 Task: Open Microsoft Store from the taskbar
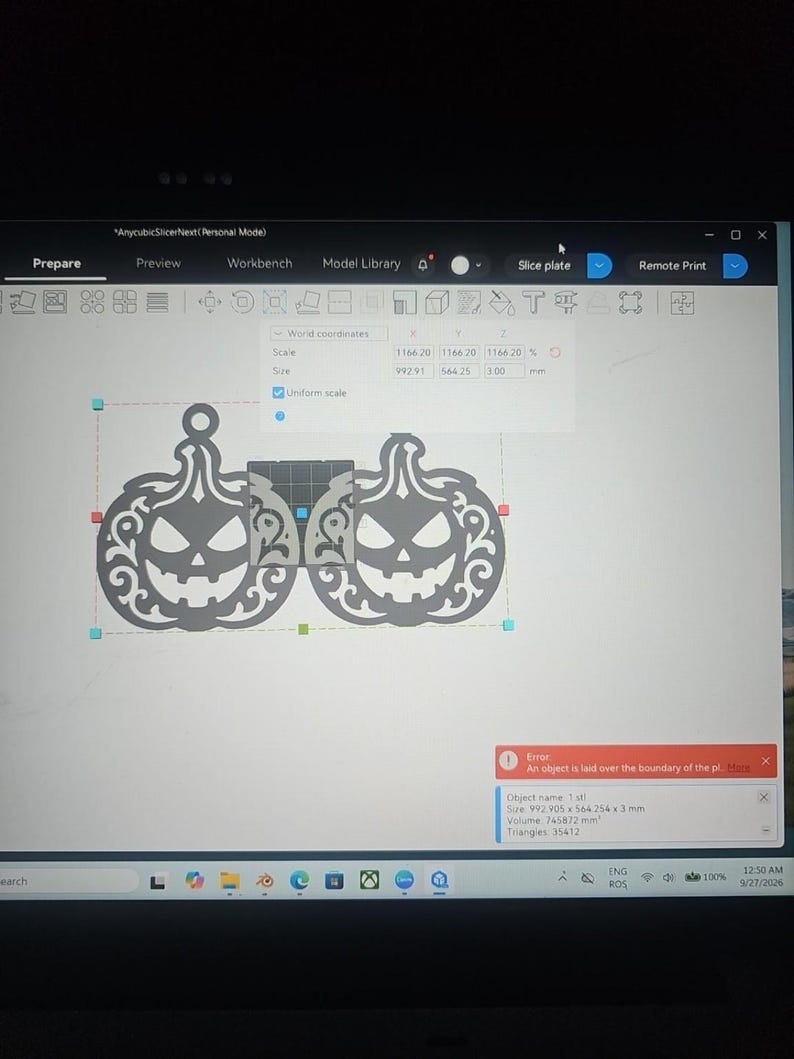pyautogui.click(x=334, y=880)
